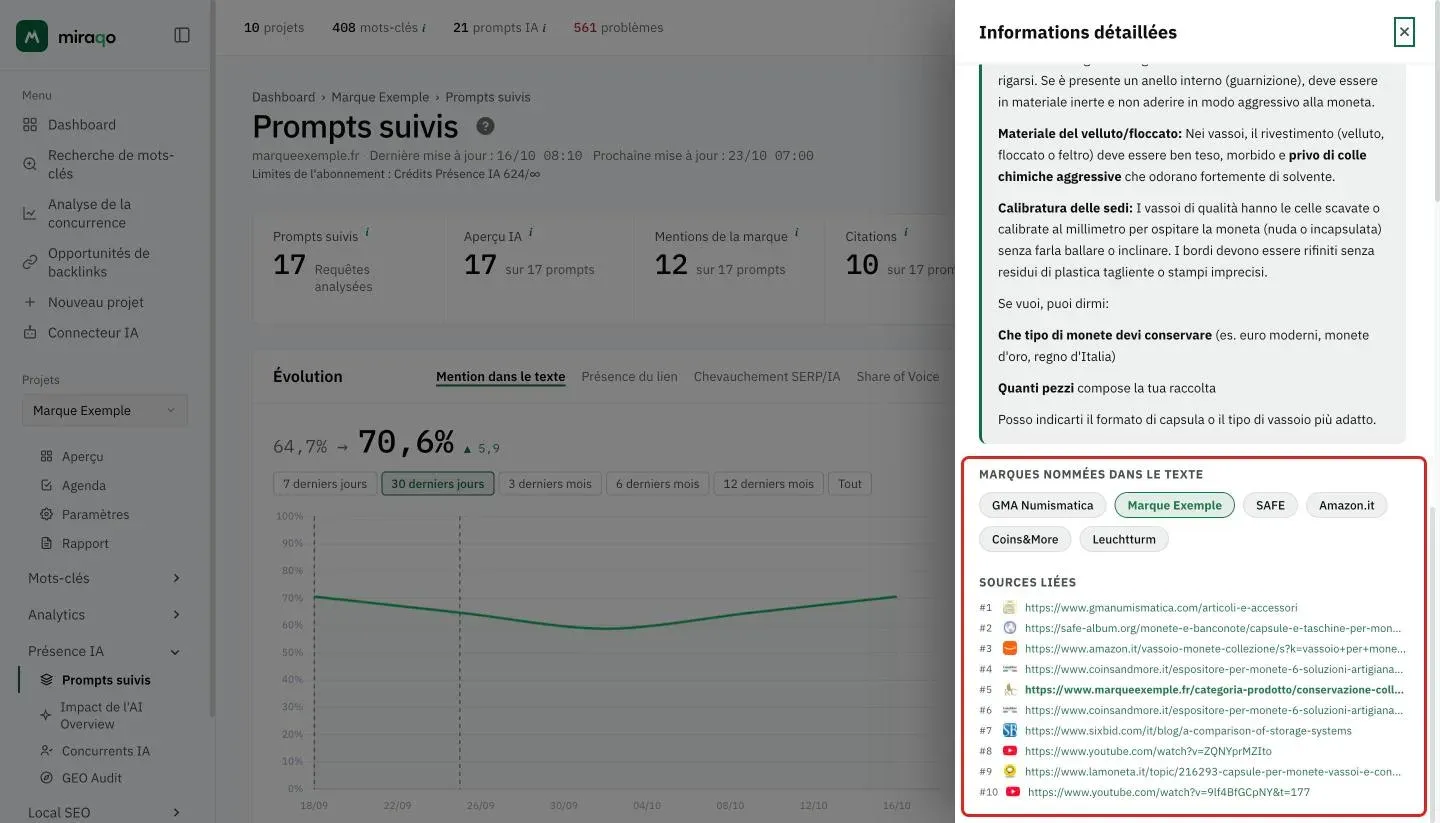Select the Tout time range
This screenshot has height=823, width=1440.
[850, 484]
